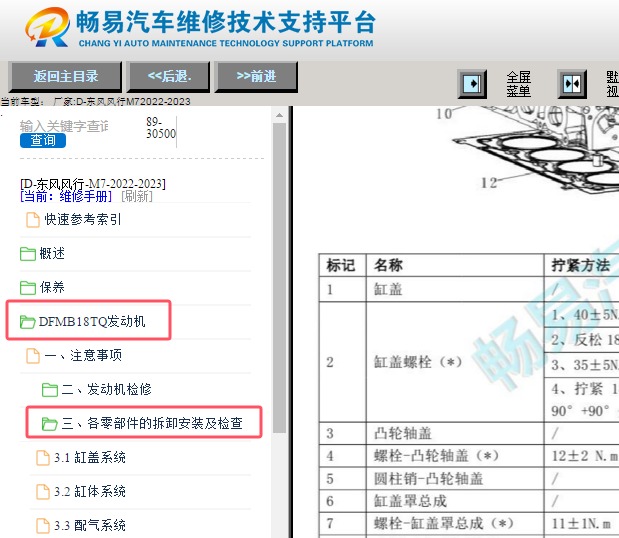Click the 缸盖罩总成 table cell

coord(455,501)
